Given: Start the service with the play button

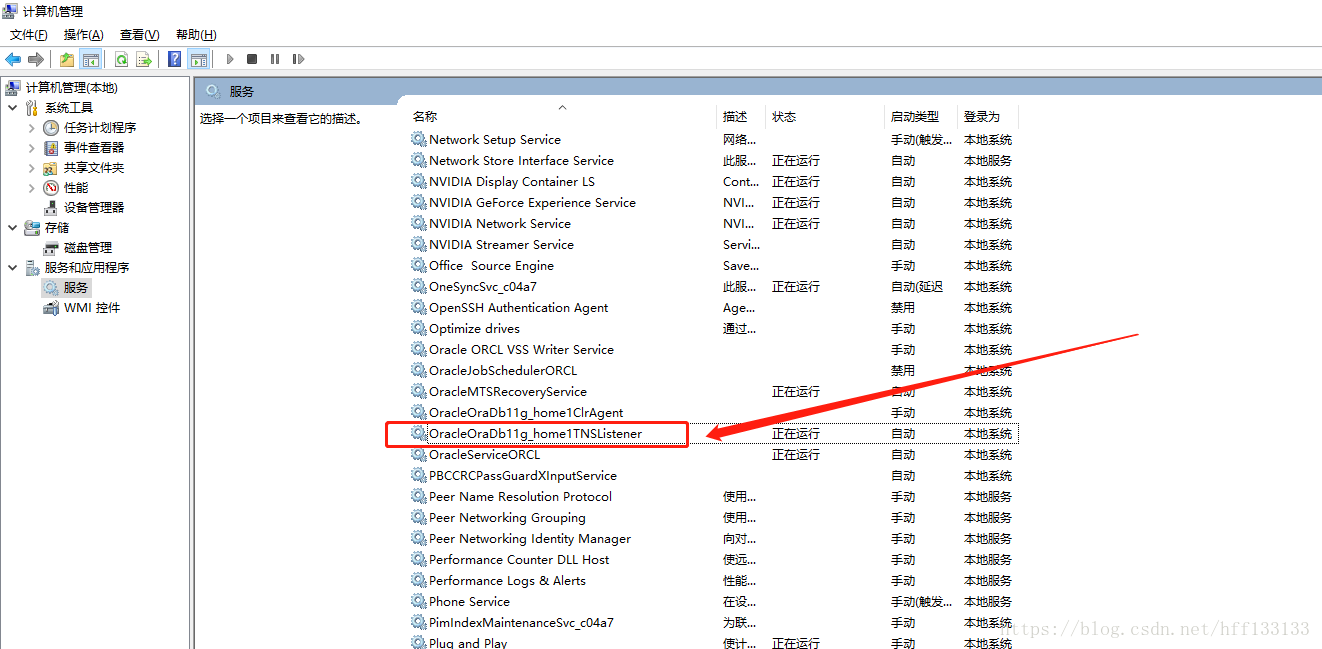Looking at the screenshot, I should coord(230,59).
